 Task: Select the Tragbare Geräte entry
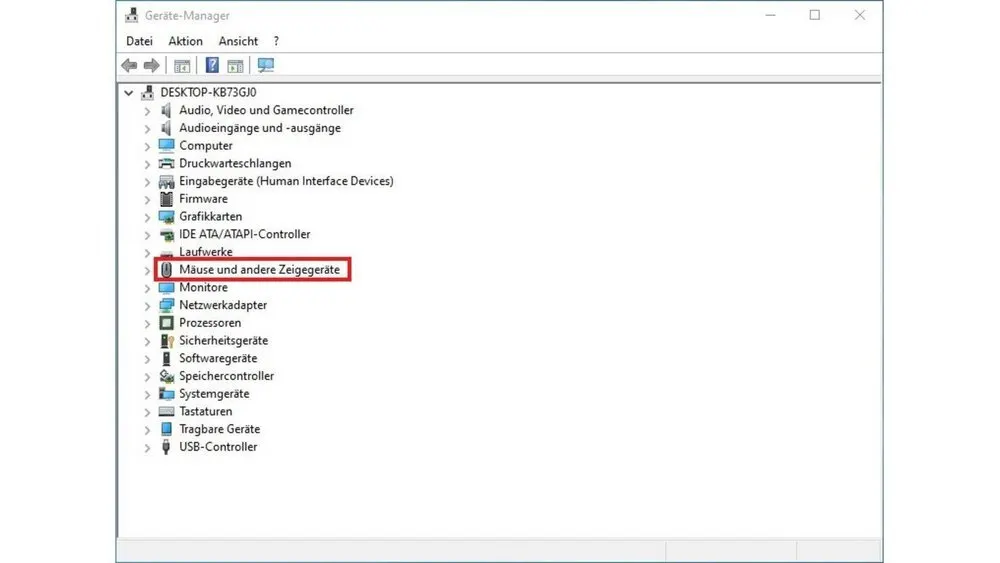(219, 429)
